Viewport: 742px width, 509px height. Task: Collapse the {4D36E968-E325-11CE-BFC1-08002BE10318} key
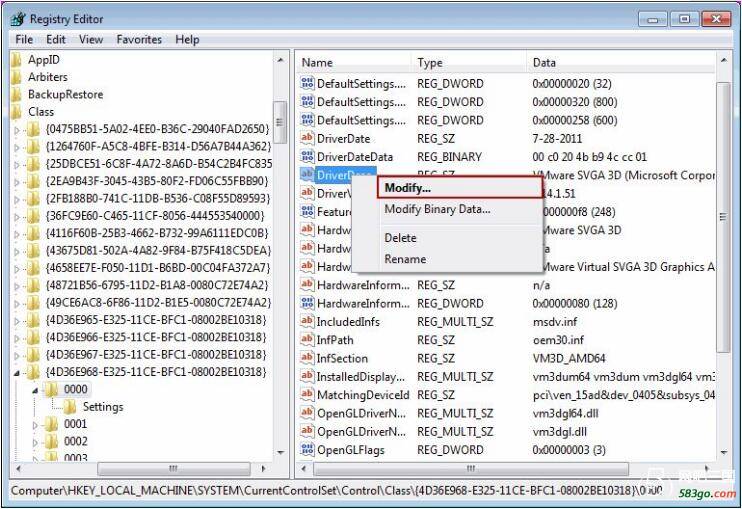coord(17,373)
